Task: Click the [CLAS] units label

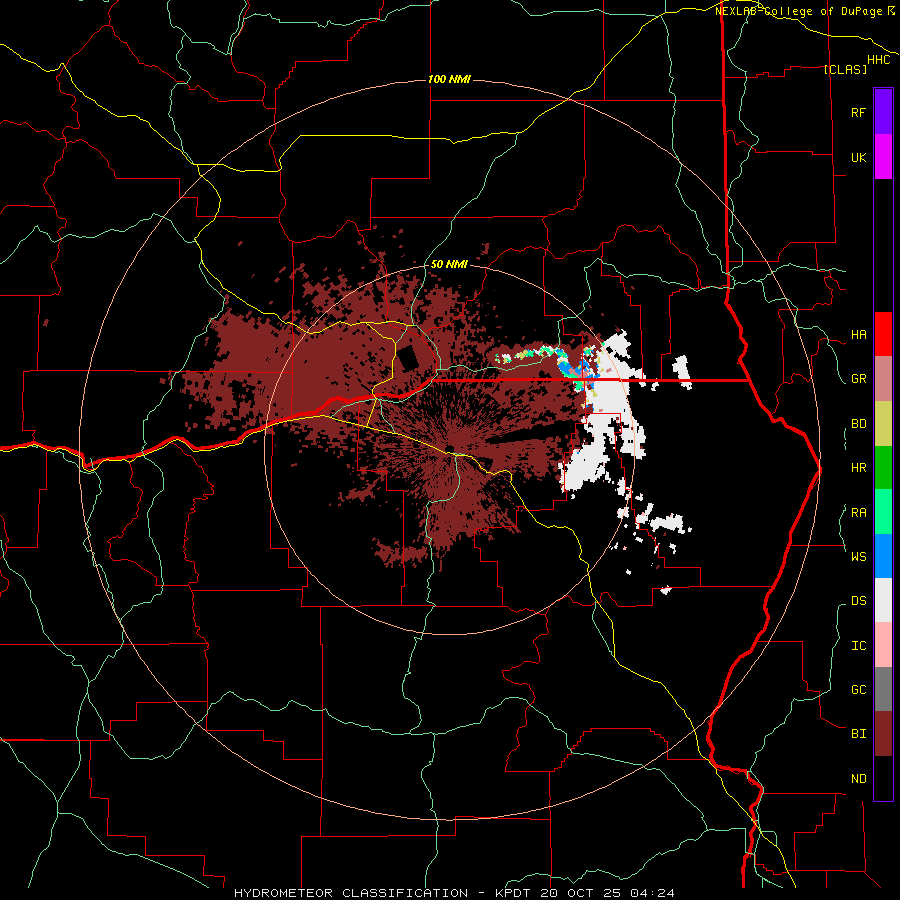Action: [845, 69]
